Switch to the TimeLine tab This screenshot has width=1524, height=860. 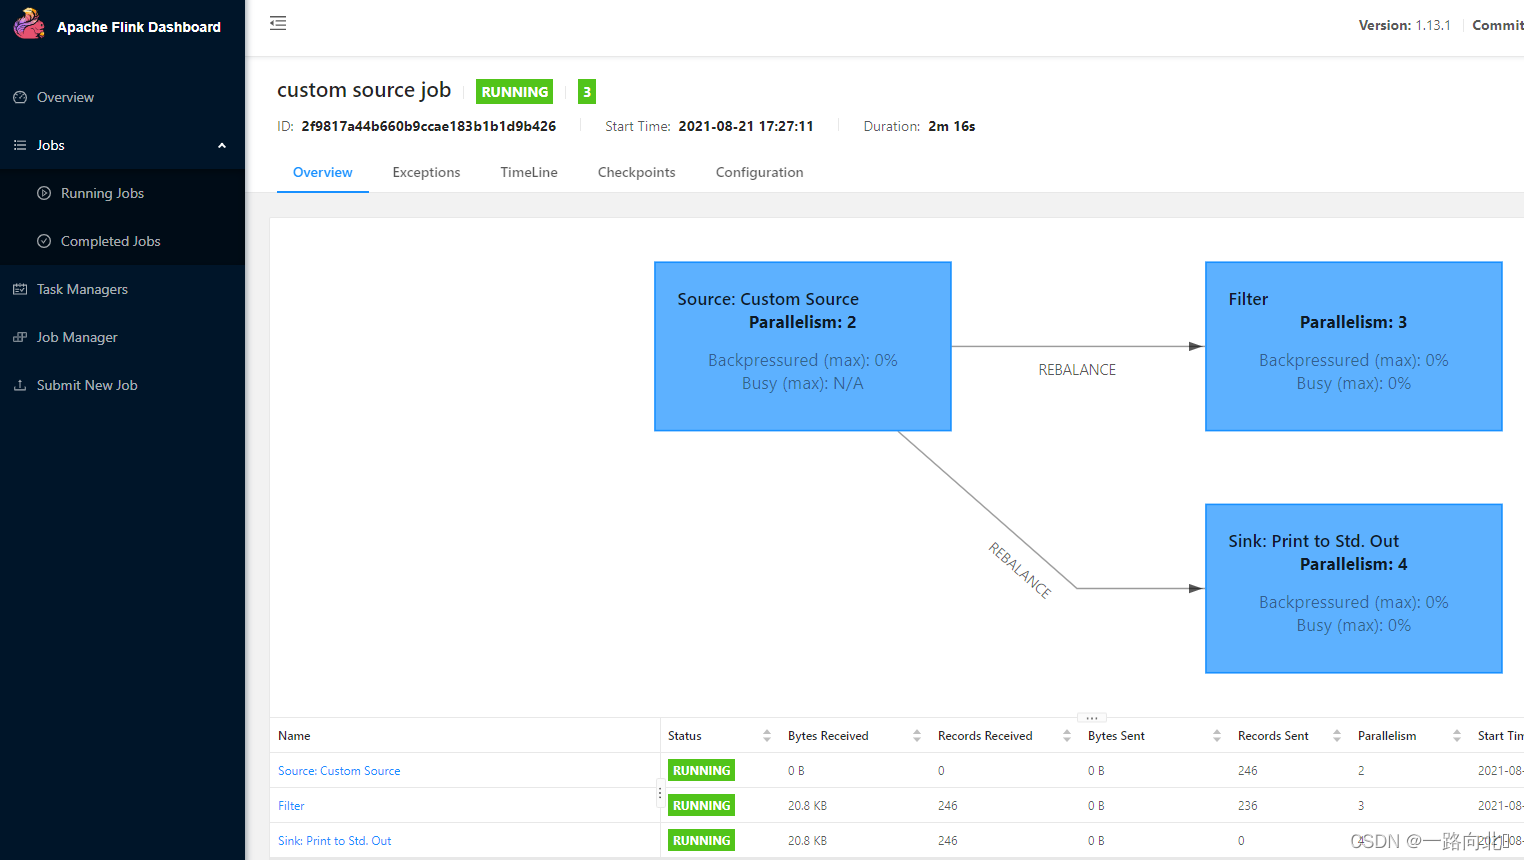[x=529, y=172]
